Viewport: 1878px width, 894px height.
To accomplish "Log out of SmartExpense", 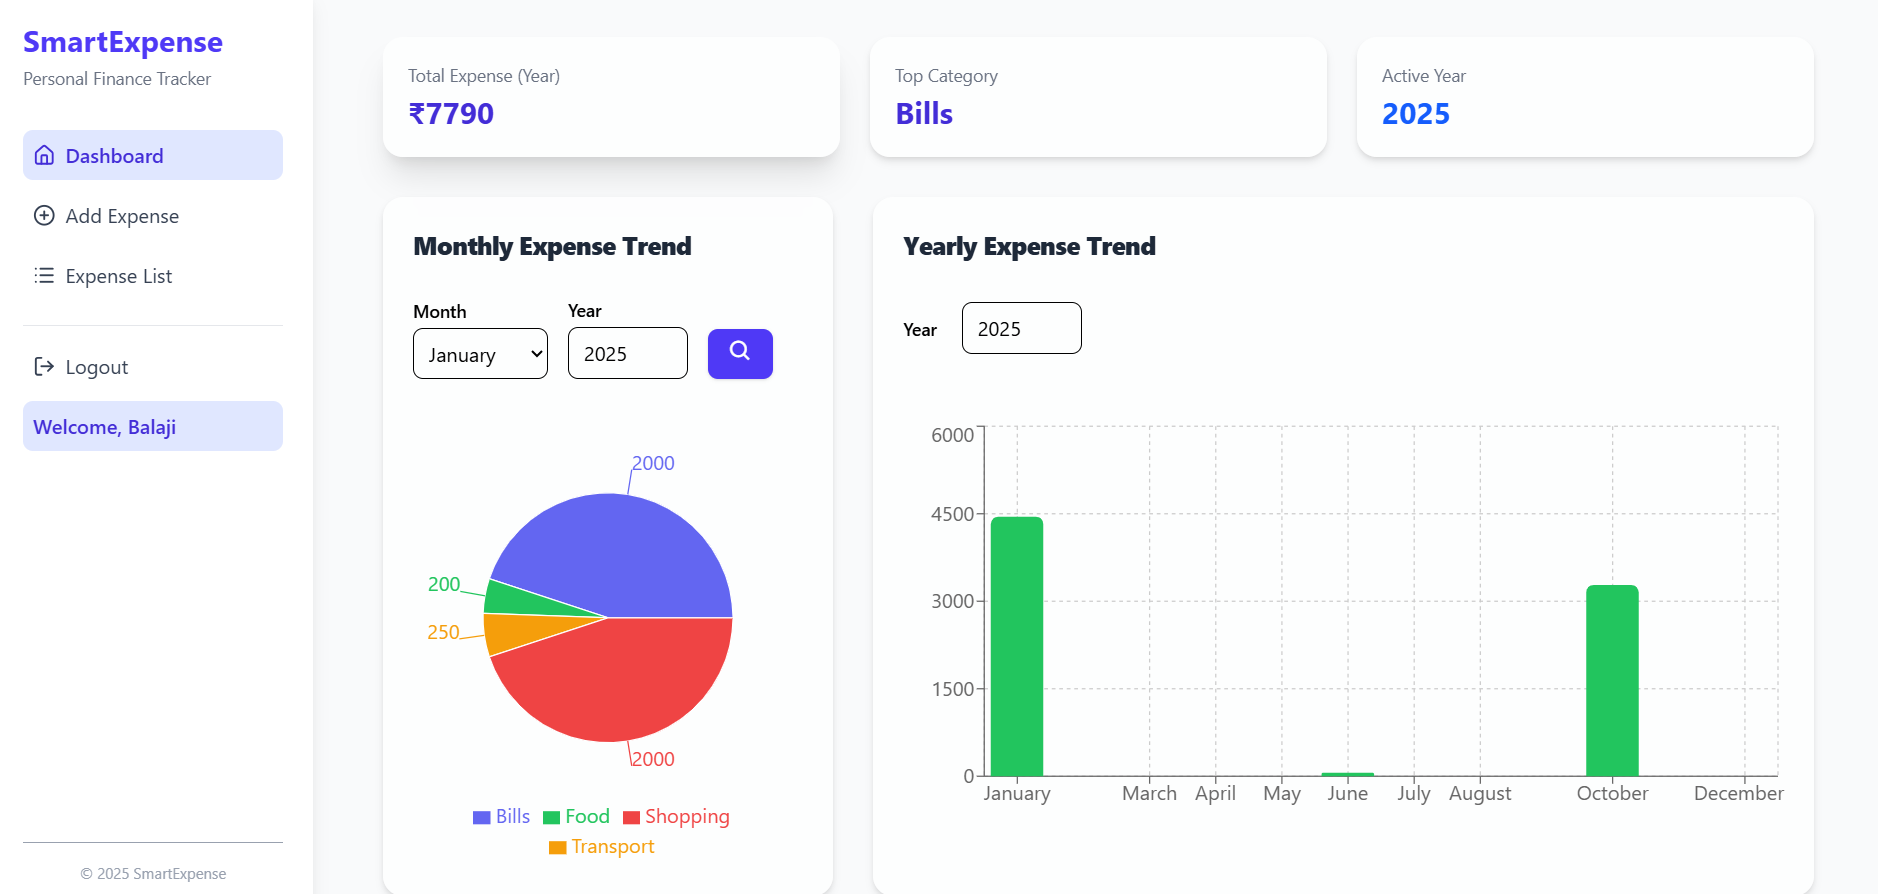I will point(153,366).
